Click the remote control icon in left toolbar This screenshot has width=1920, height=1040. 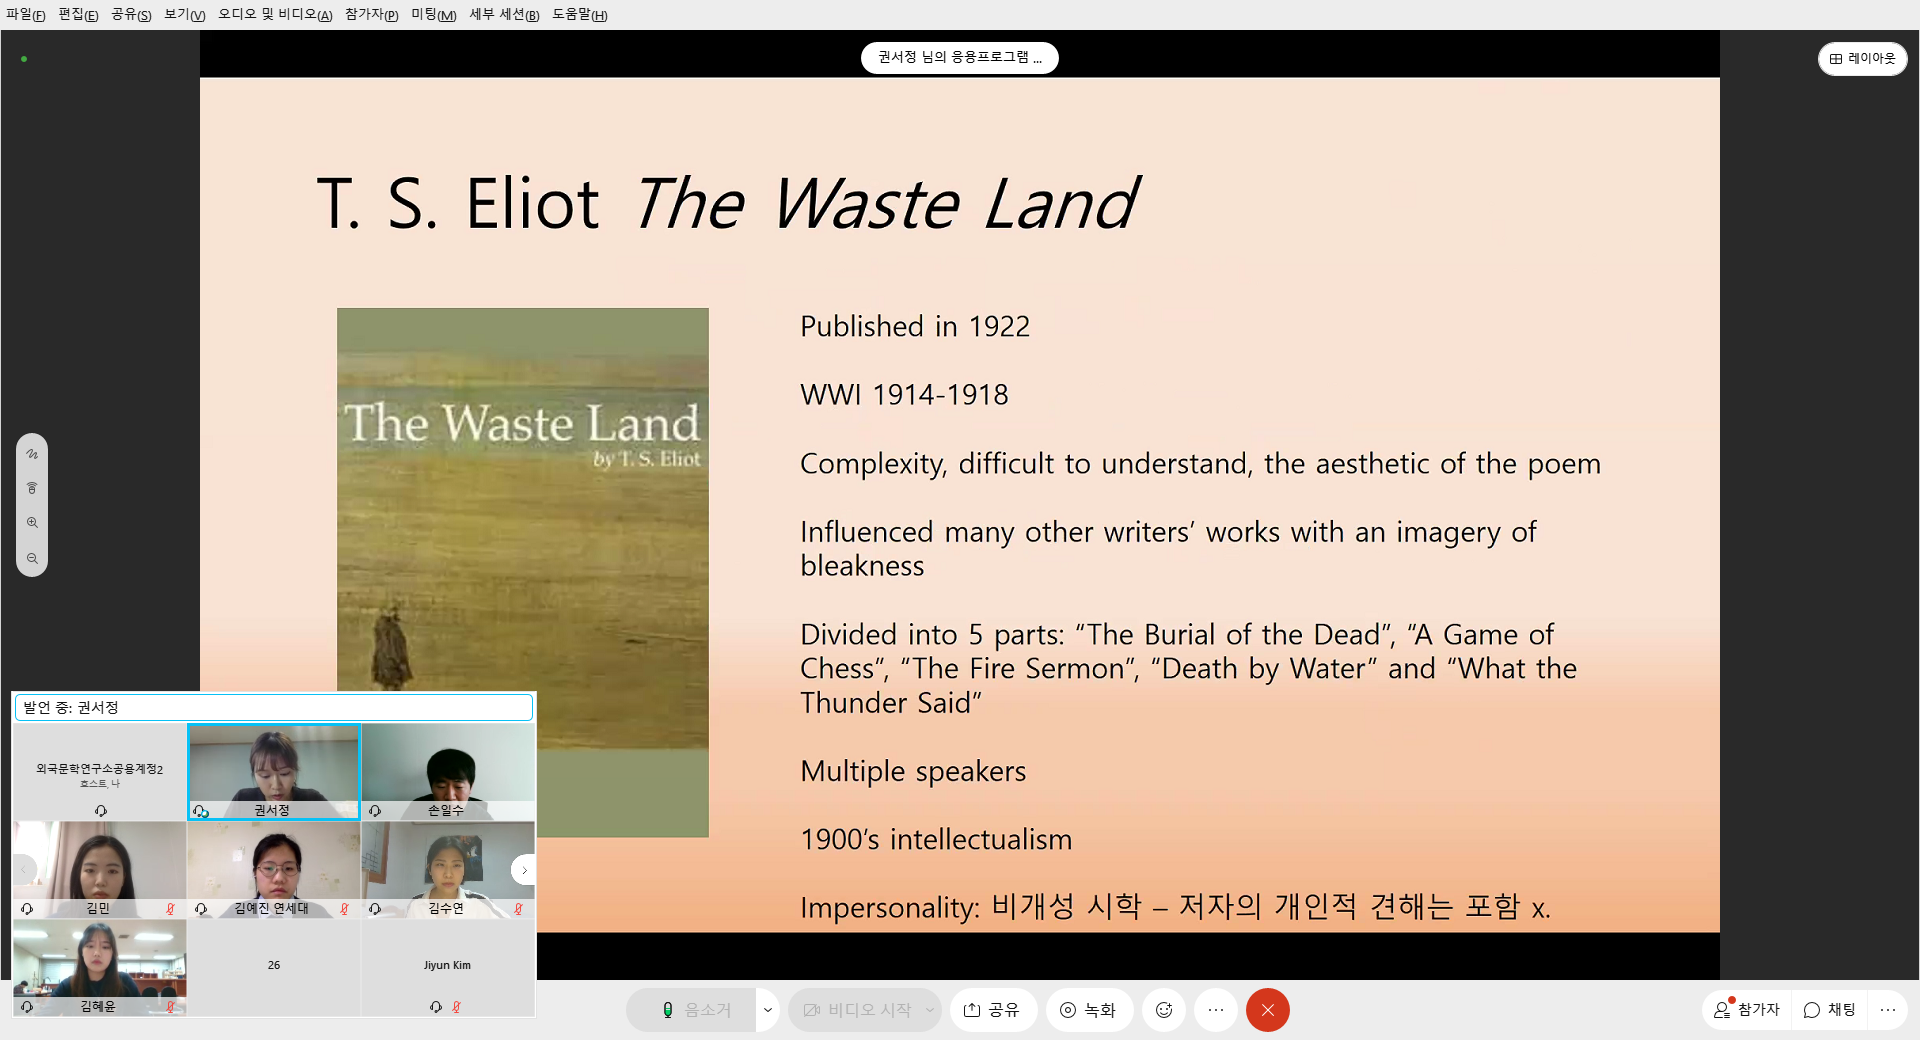32,488
